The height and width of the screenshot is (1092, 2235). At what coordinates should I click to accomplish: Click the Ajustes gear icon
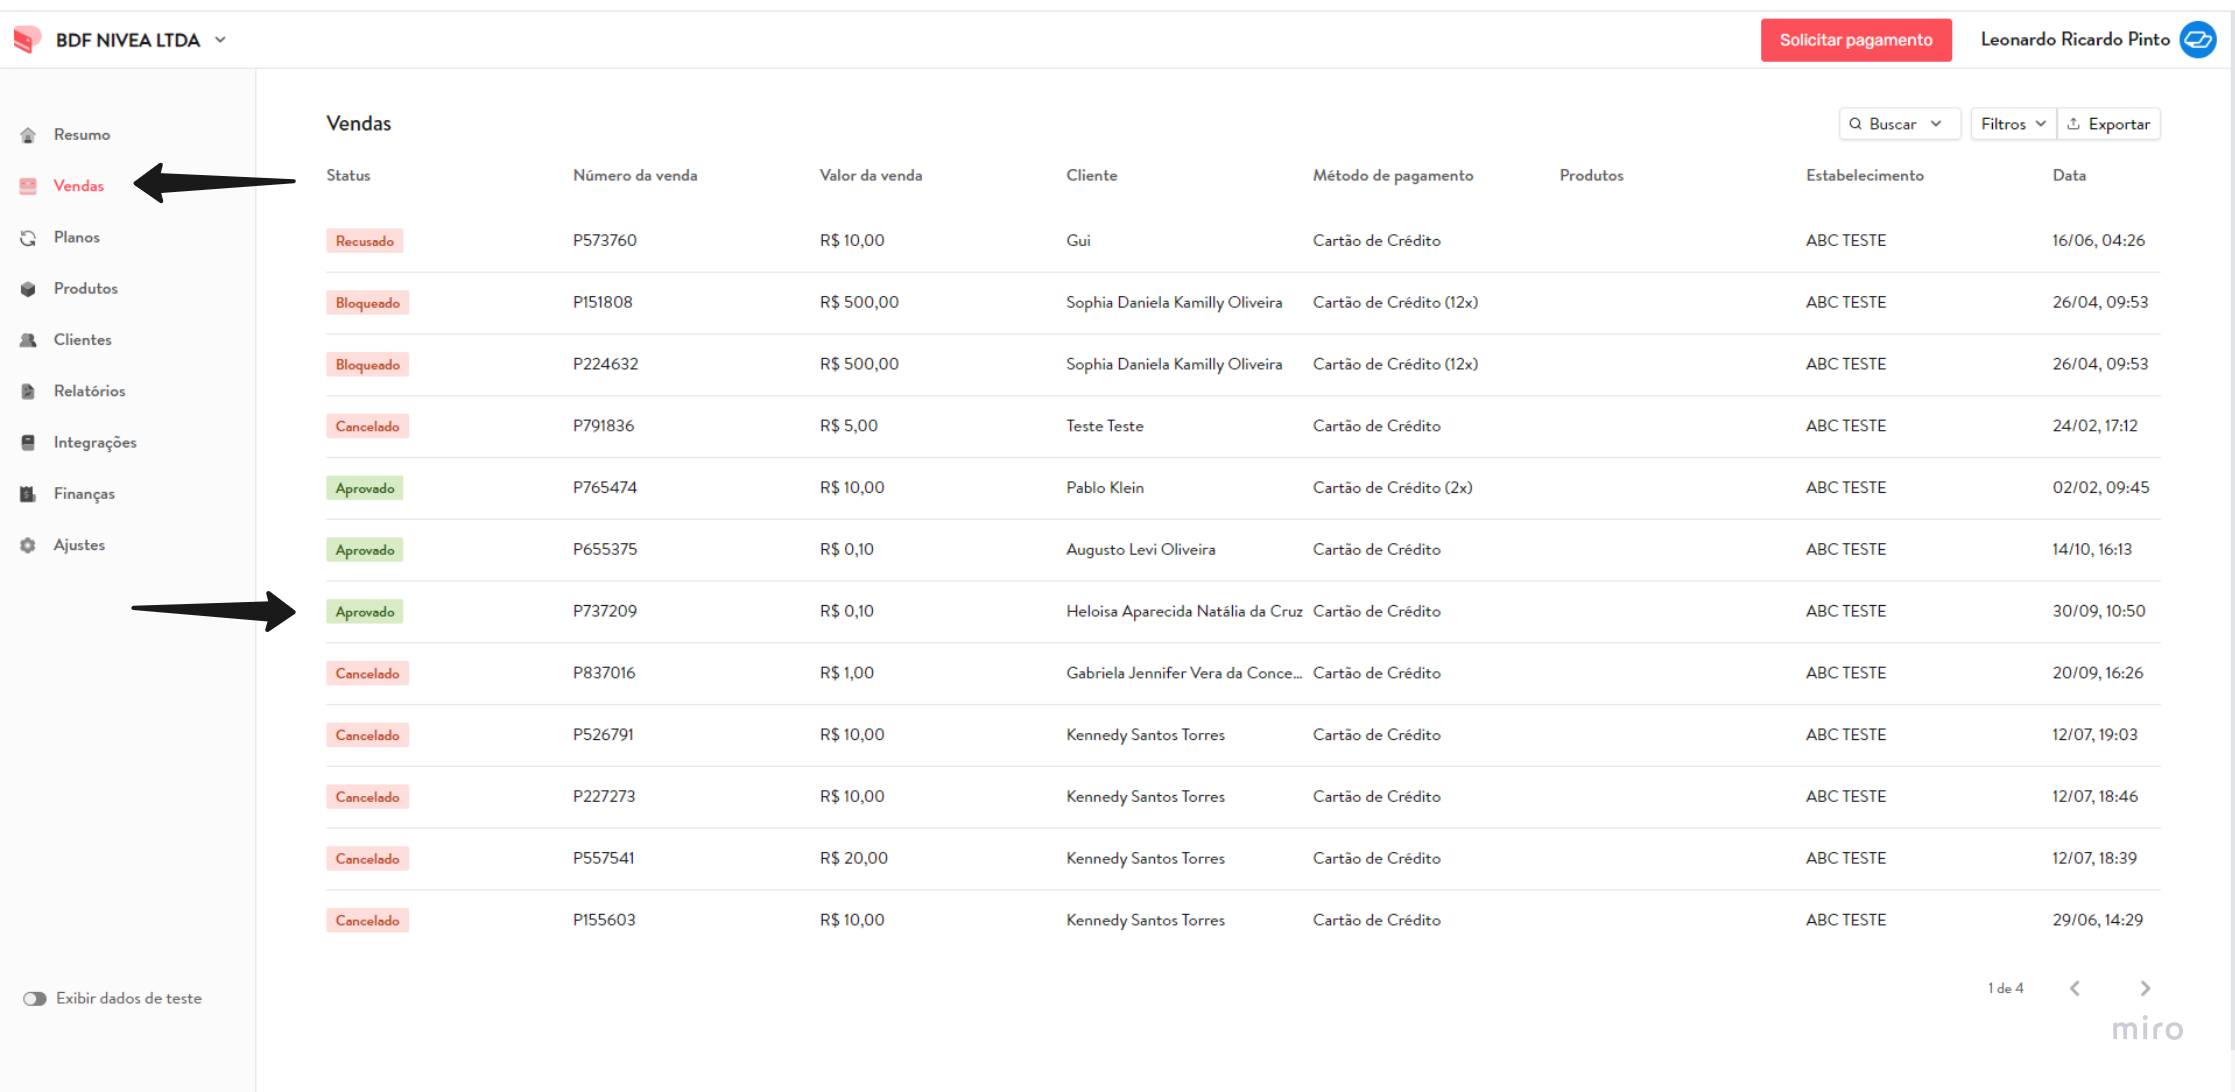[x=28, y=545]
